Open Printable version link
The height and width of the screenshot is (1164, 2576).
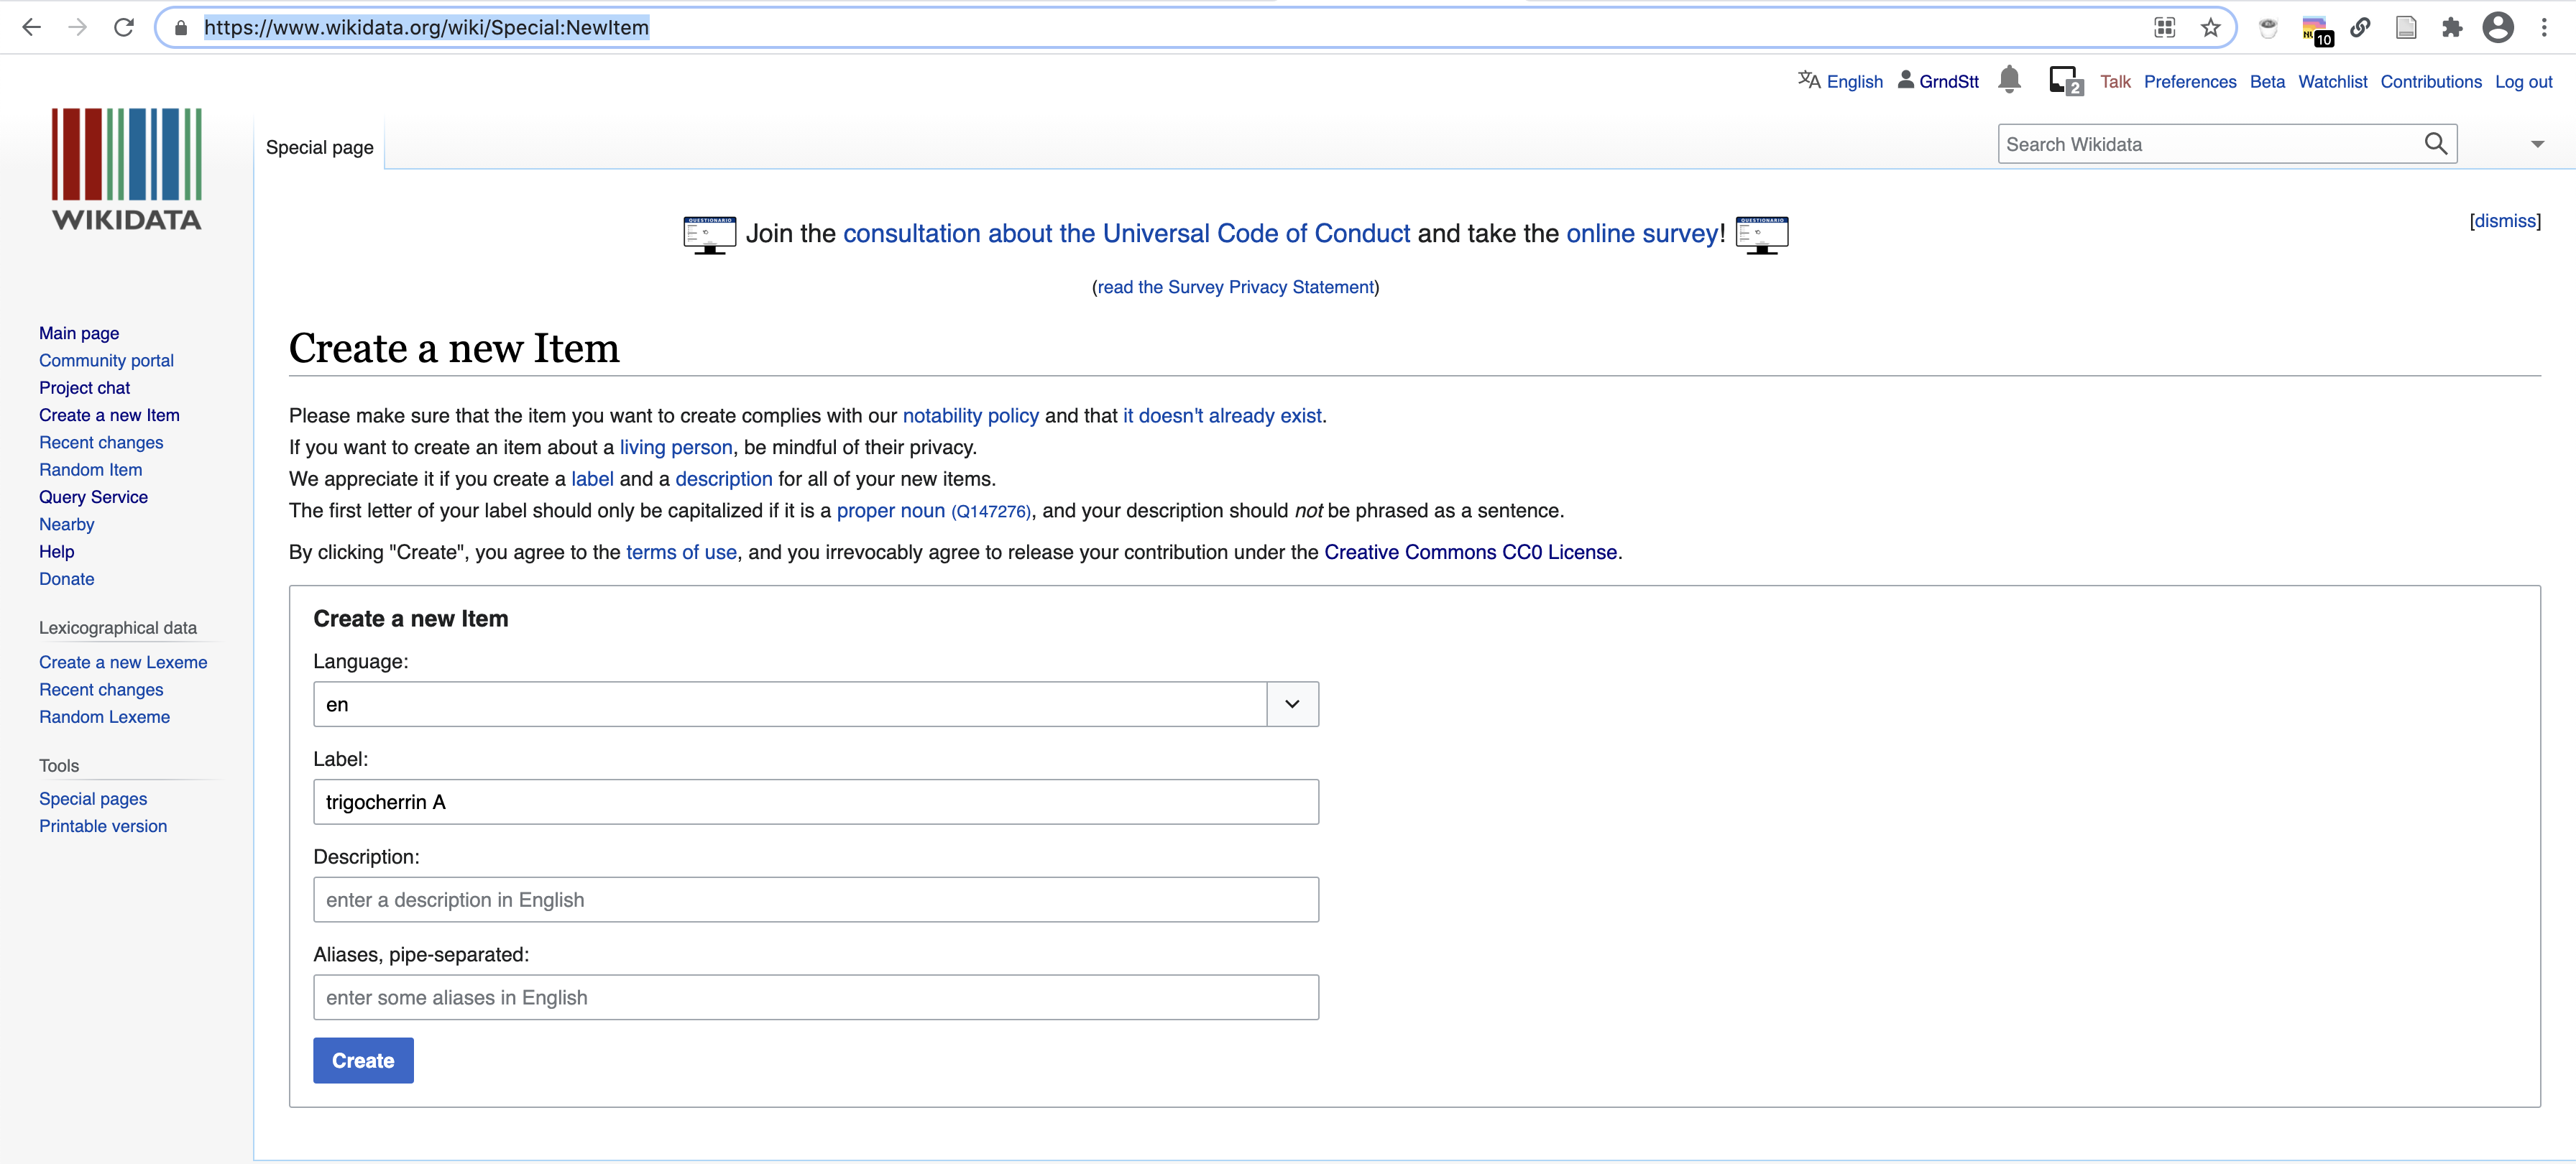(103, 826)
